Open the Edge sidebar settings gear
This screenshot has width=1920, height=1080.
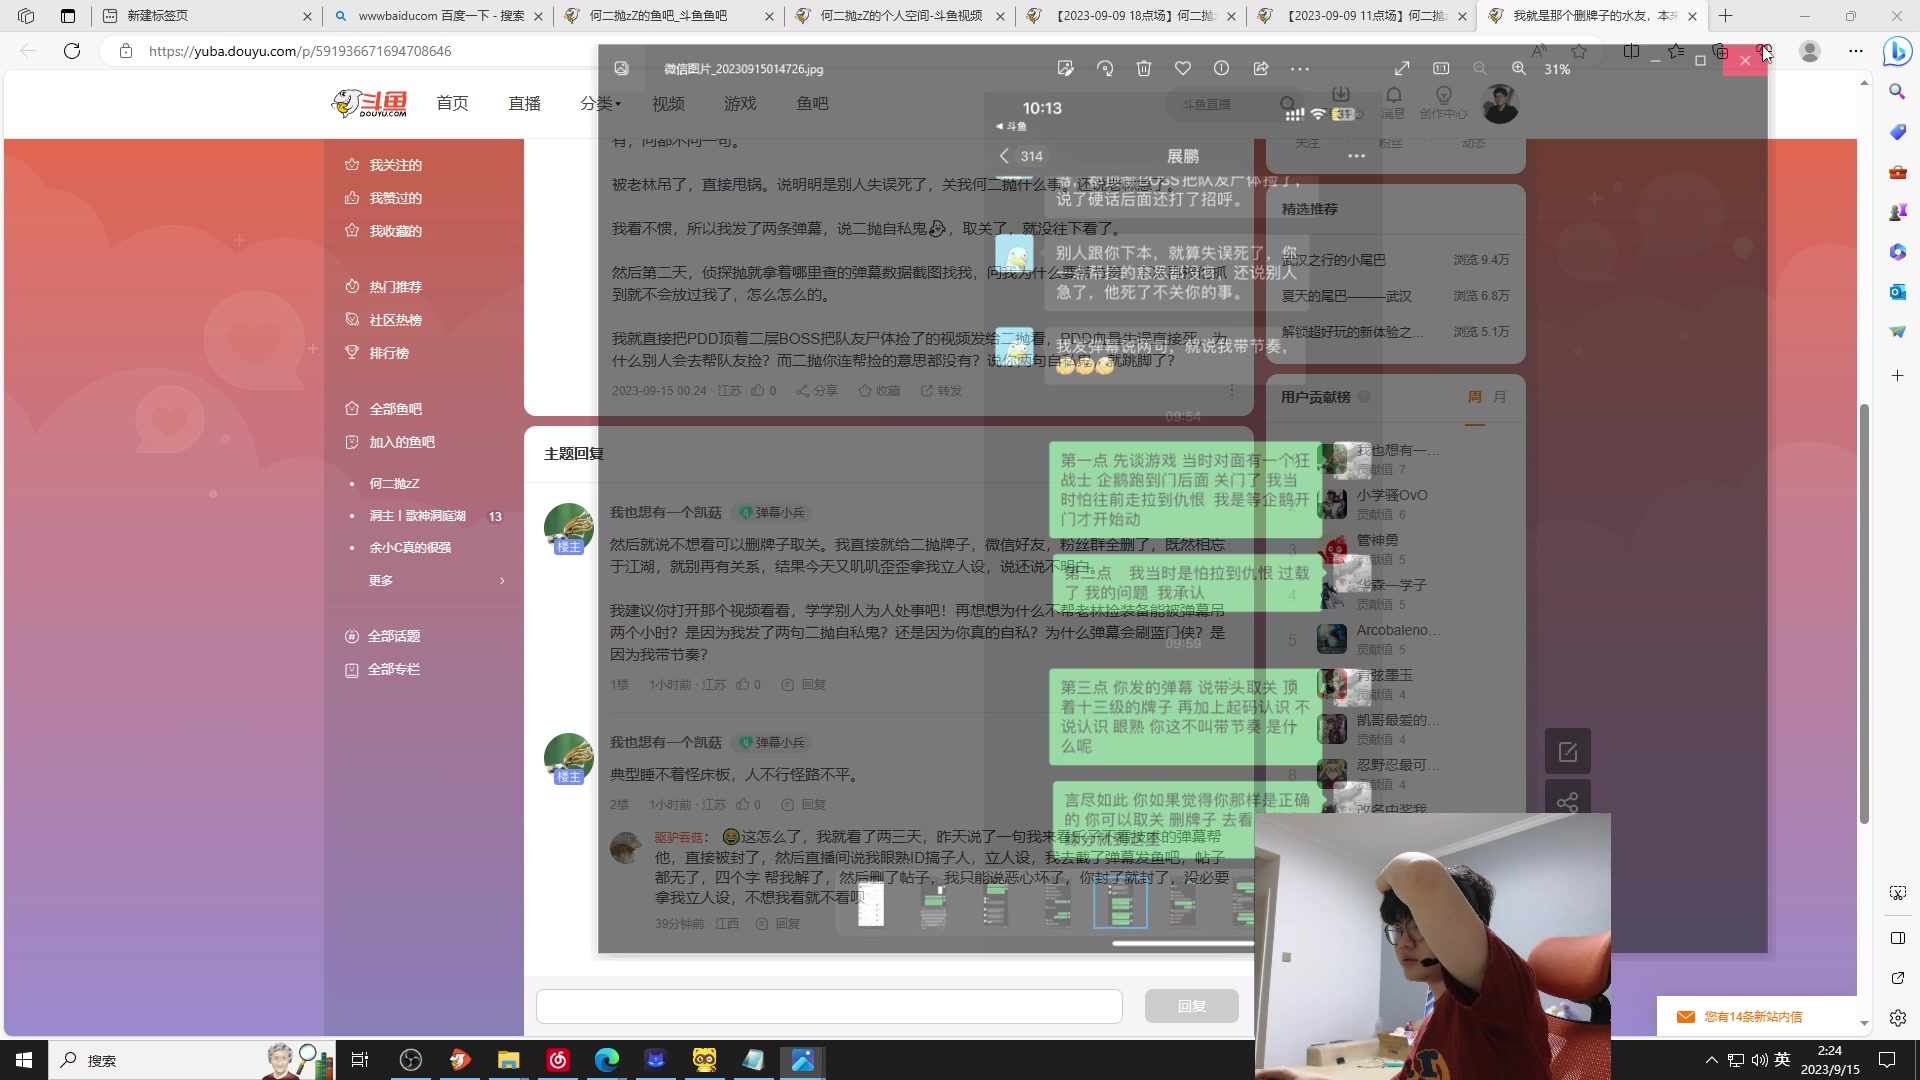1897,1018
